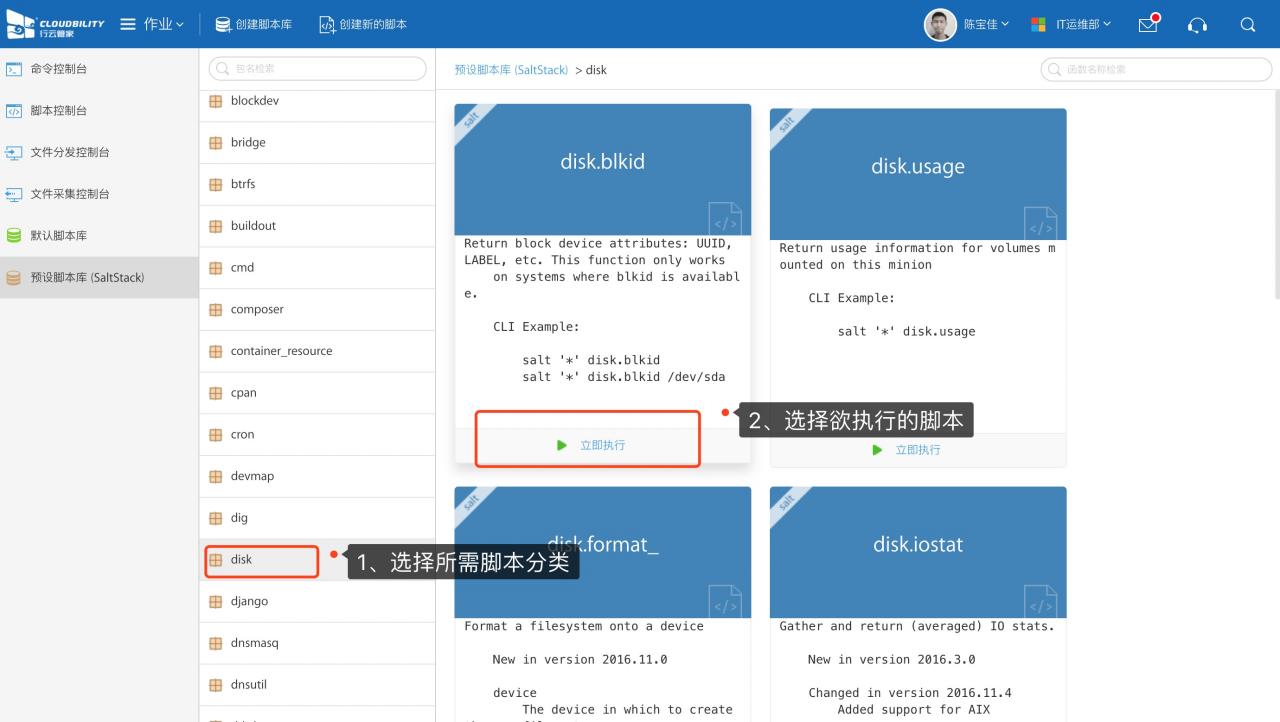Screen dimensions: 1280x722
Task: Select the disk module
Action: (x=317, y=560)
